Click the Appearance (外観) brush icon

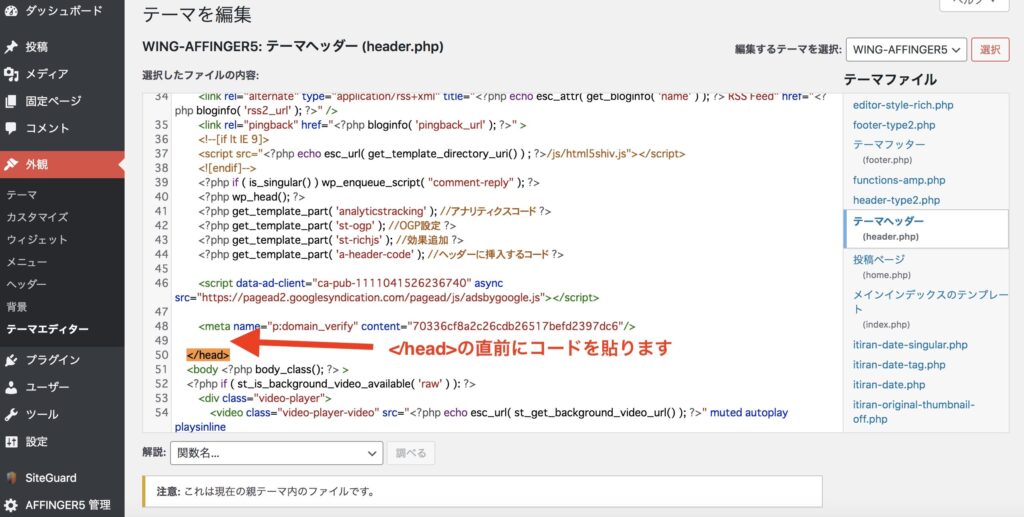[x=11, y=164]
